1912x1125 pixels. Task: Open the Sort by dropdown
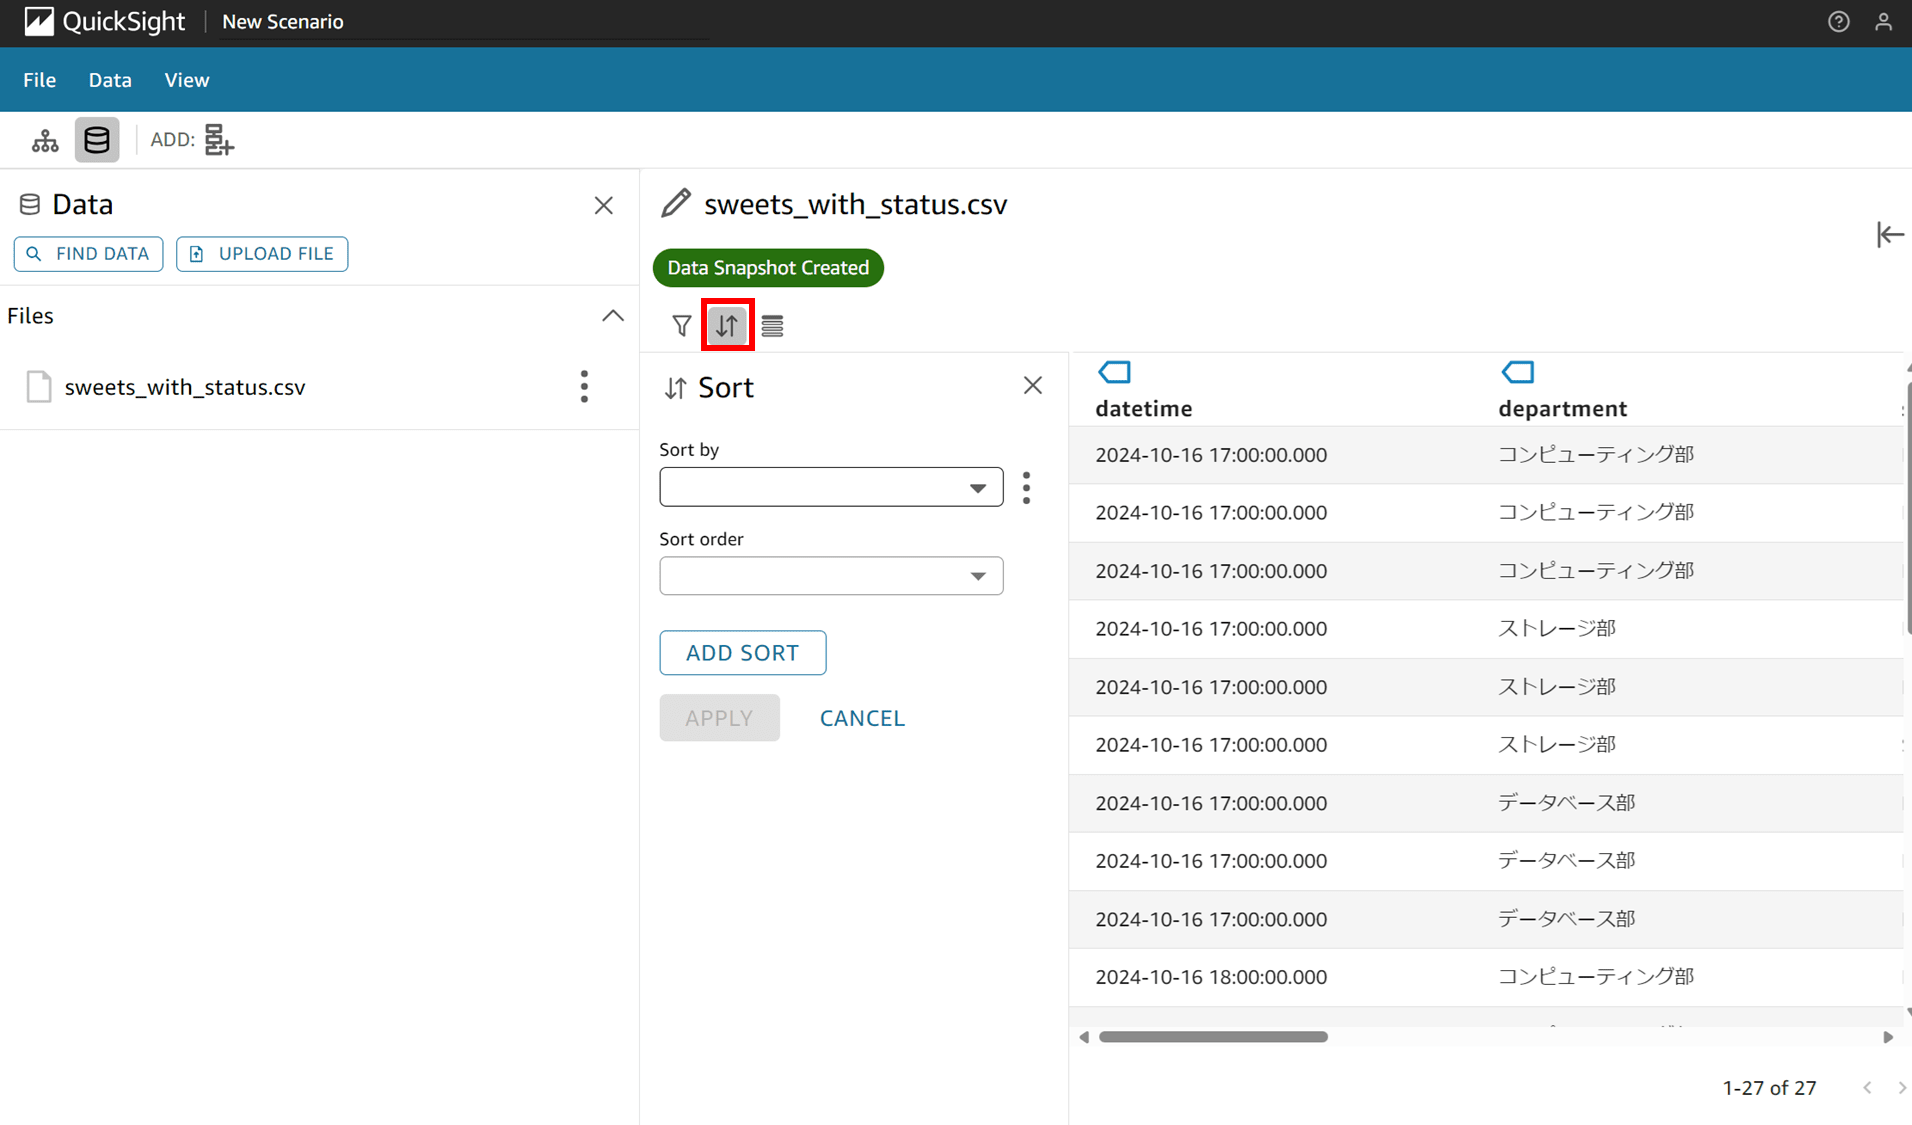[831, 487]
